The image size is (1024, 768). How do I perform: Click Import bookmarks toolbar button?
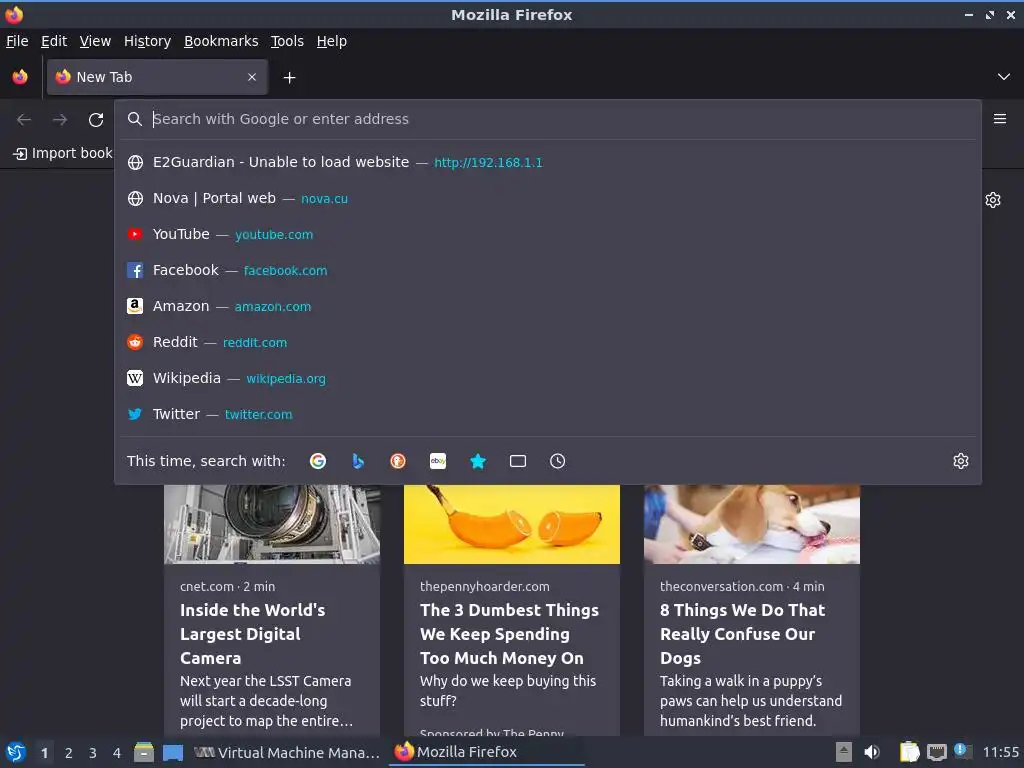point(63,153)
